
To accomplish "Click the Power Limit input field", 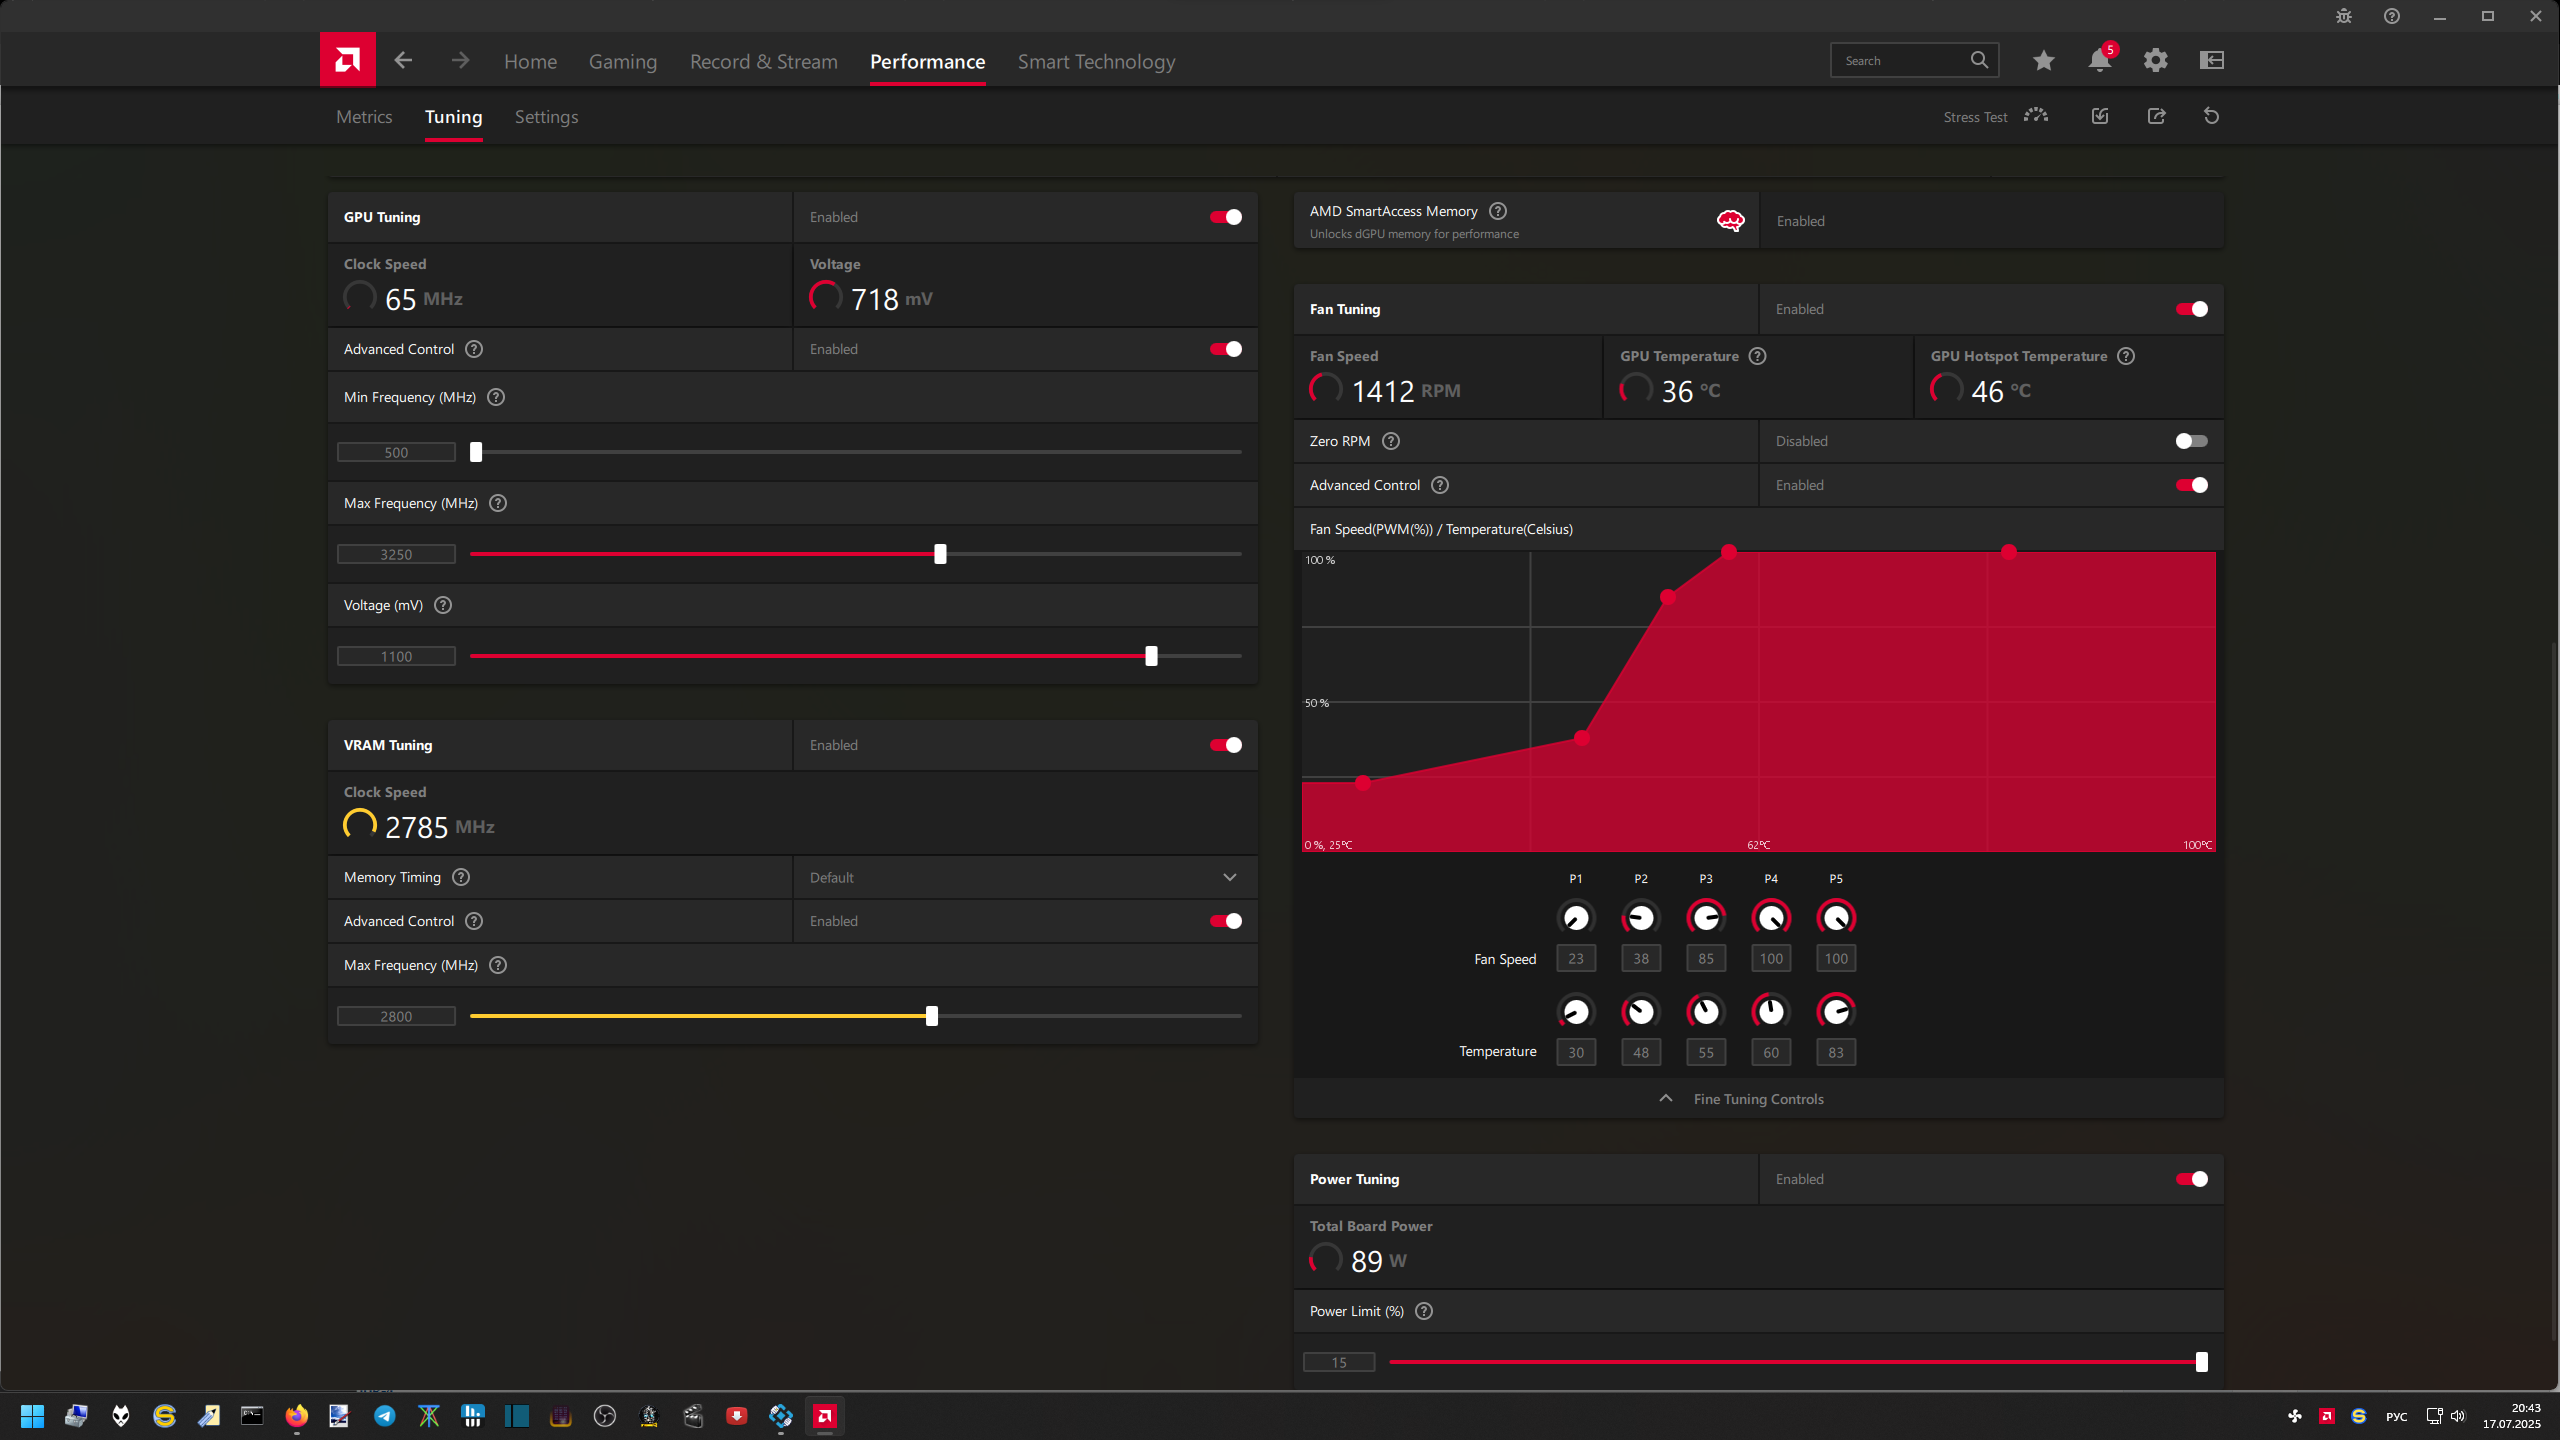I will tap(1339, 1362).
